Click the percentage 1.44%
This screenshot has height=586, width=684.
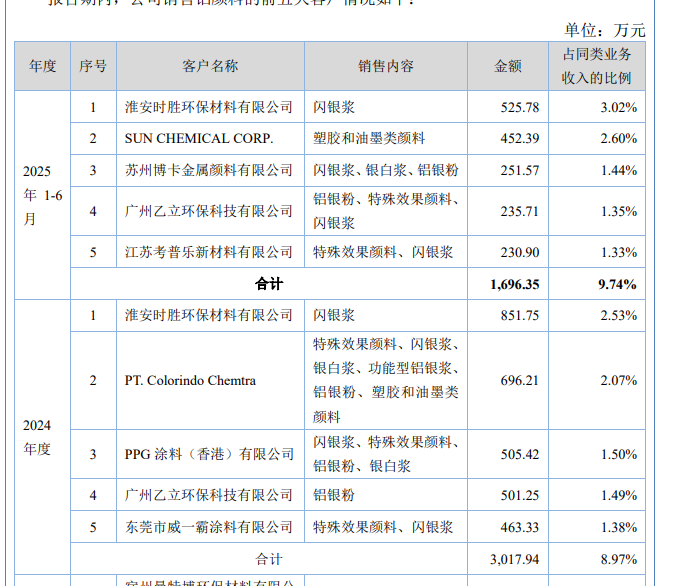pos(619,170)
